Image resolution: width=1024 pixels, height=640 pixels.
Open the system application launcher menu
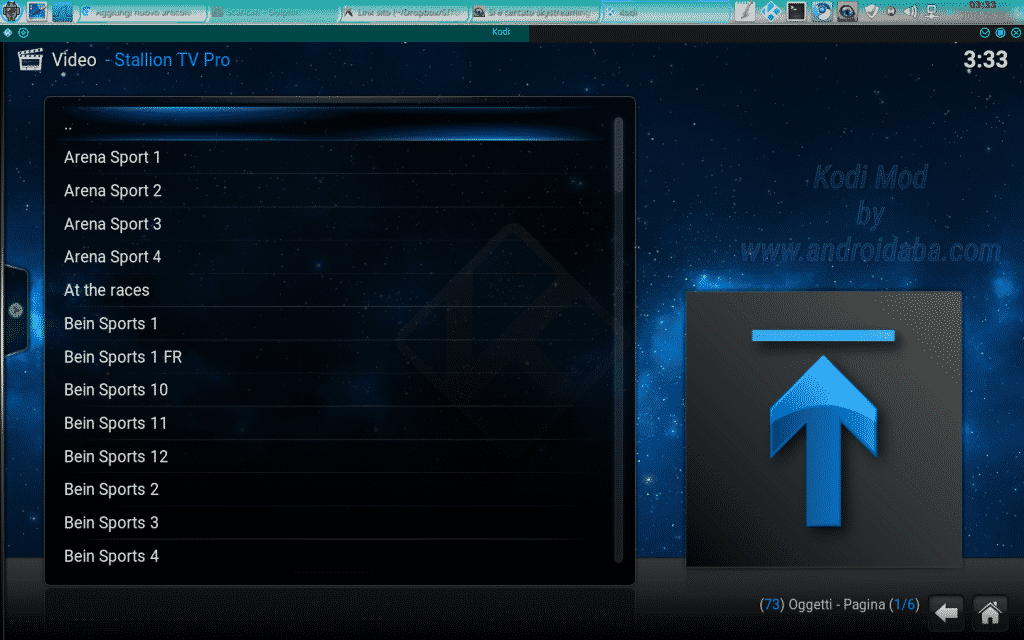pyautogui.click(x=12, y=11)
